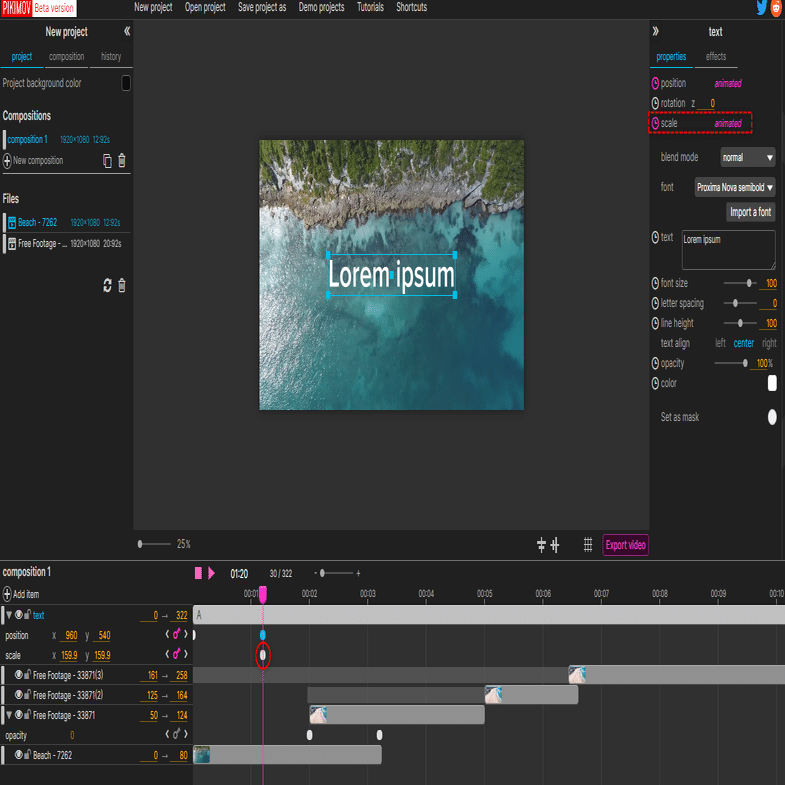This screenshot has height=785, width=785.
Task: Toggle the rotation animation stopwatch
Action: (x=655, y=103)
